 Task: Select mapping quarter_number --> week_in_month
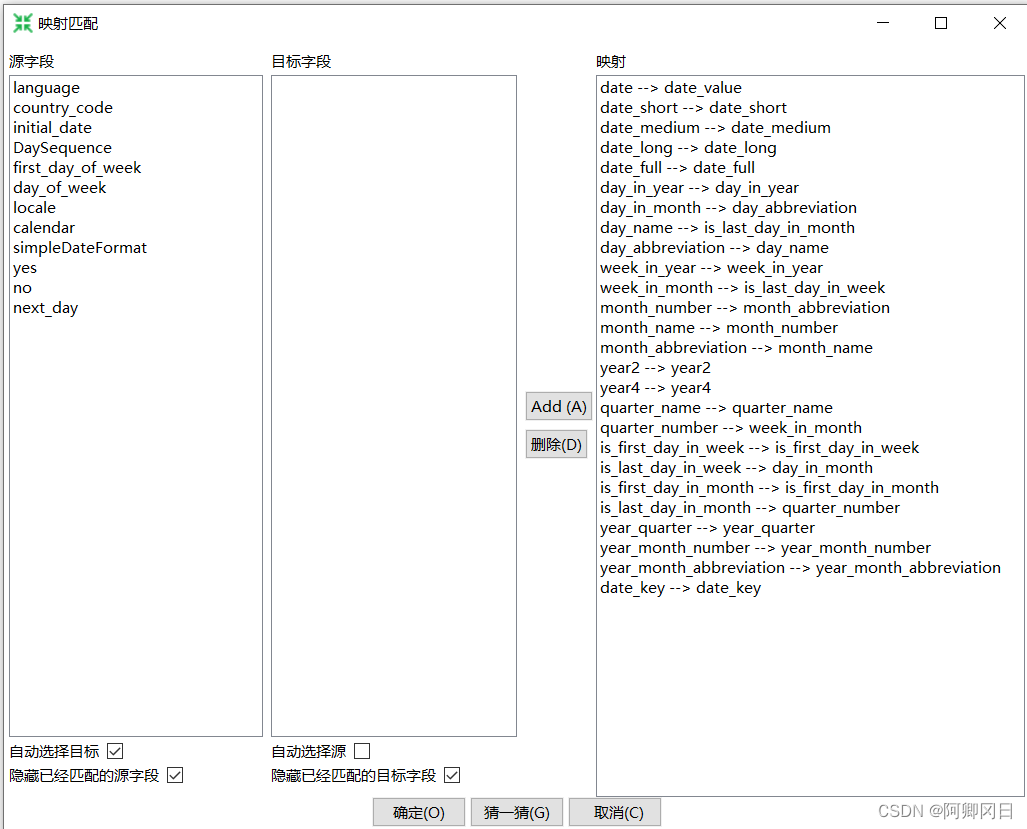pos(730,428)
